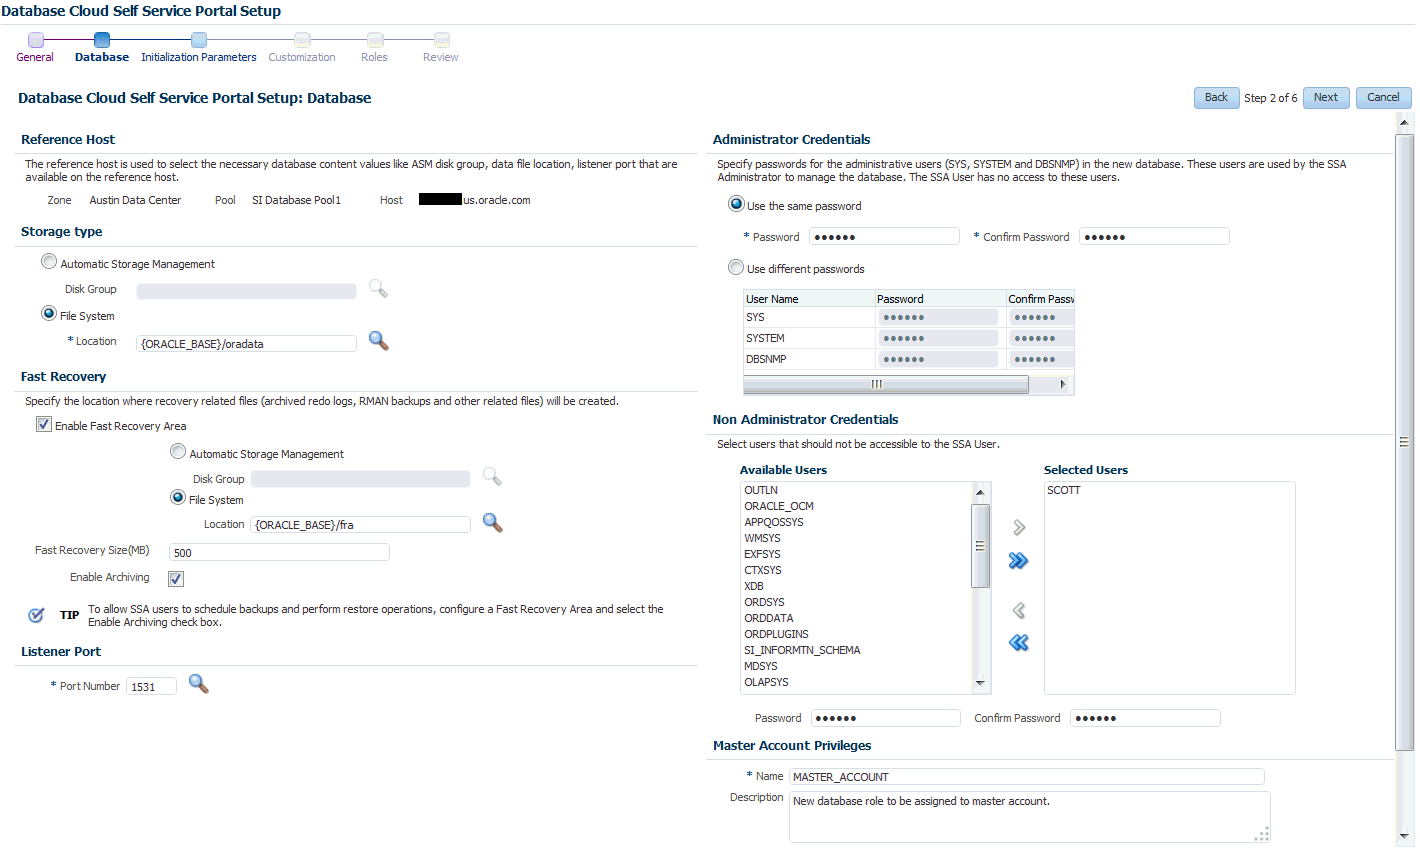Image resolution: width=1420 pixels, height=848 pixels.
Task: Click the Back button
Action: tap(1217, 98)
